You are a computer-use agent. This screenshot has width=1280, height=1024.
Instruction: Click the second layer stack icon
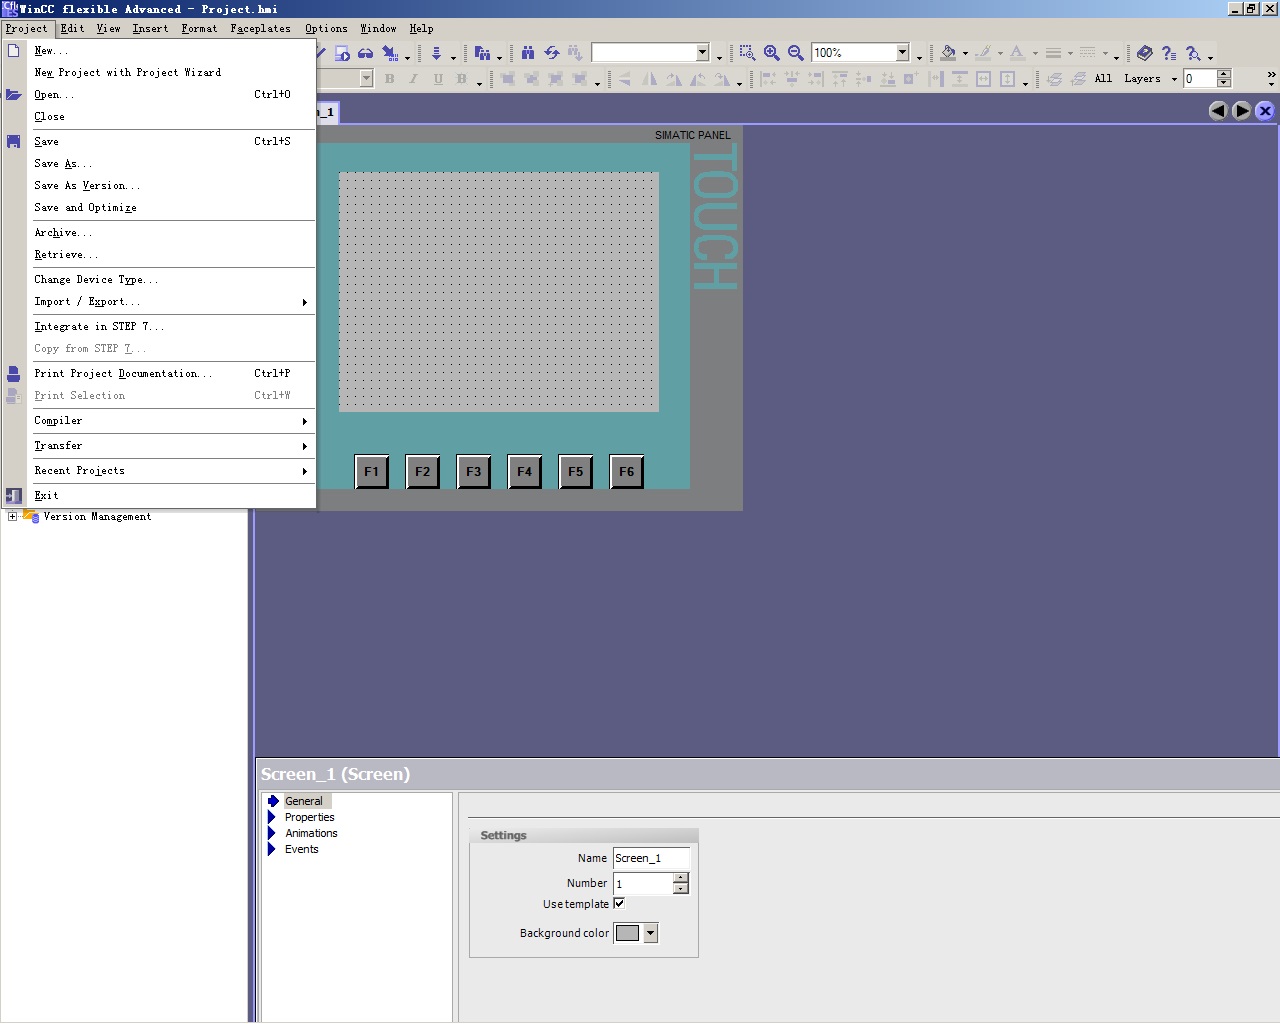(x=1078, y=79)
